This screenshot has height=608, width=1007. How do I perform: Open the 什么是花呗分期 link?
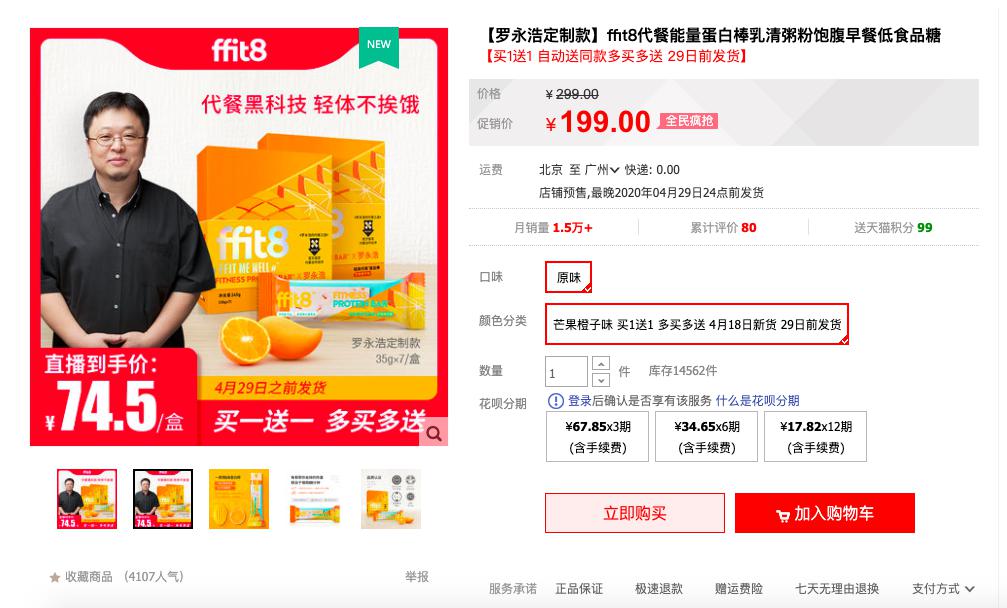pyautogui.click(x=757, y=401)
